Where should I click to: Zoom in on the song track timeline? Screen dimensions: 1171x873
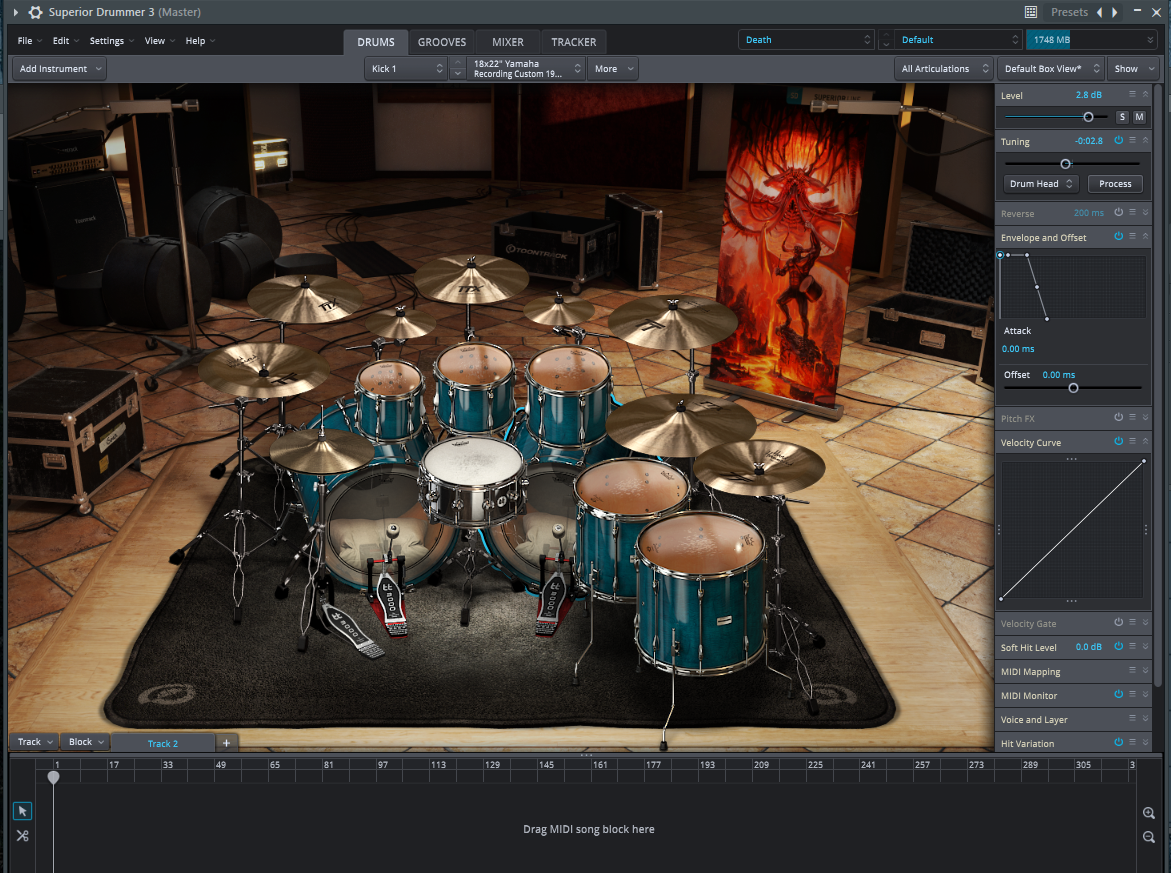(x=1149, y=813)
